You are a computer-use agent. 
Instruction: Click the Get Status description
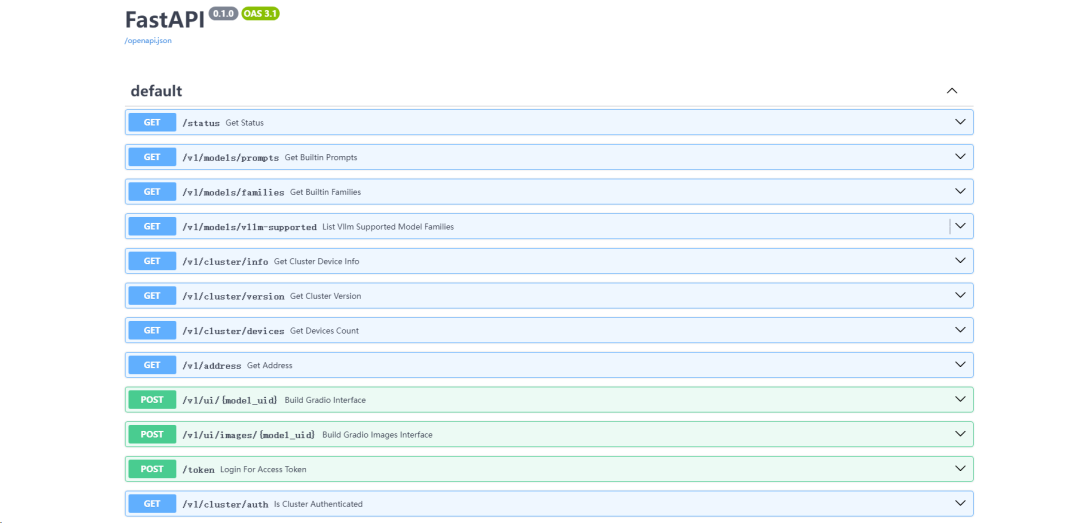pyautogui.click(x=245, y=123)
